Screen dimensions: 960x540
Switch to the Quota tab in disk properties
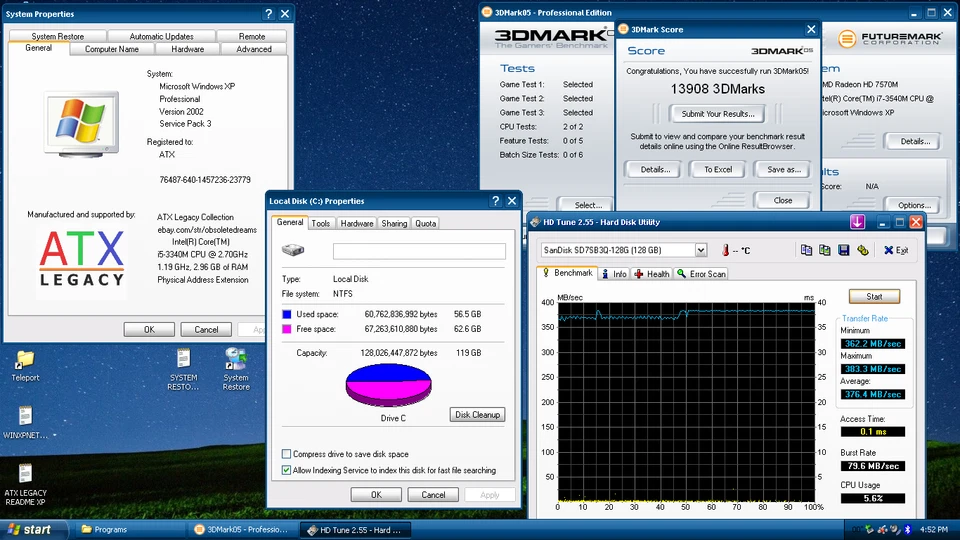(426, 223)
